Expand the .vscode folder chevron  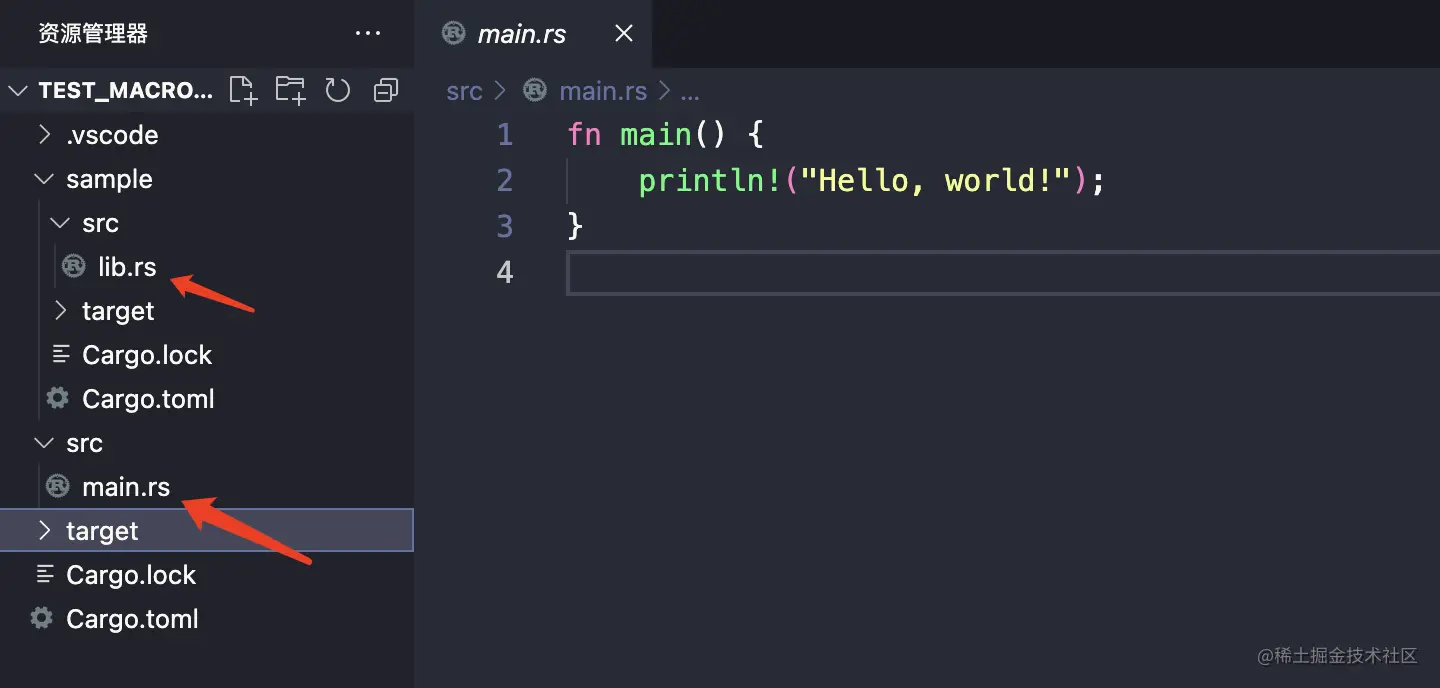(44, 134)
